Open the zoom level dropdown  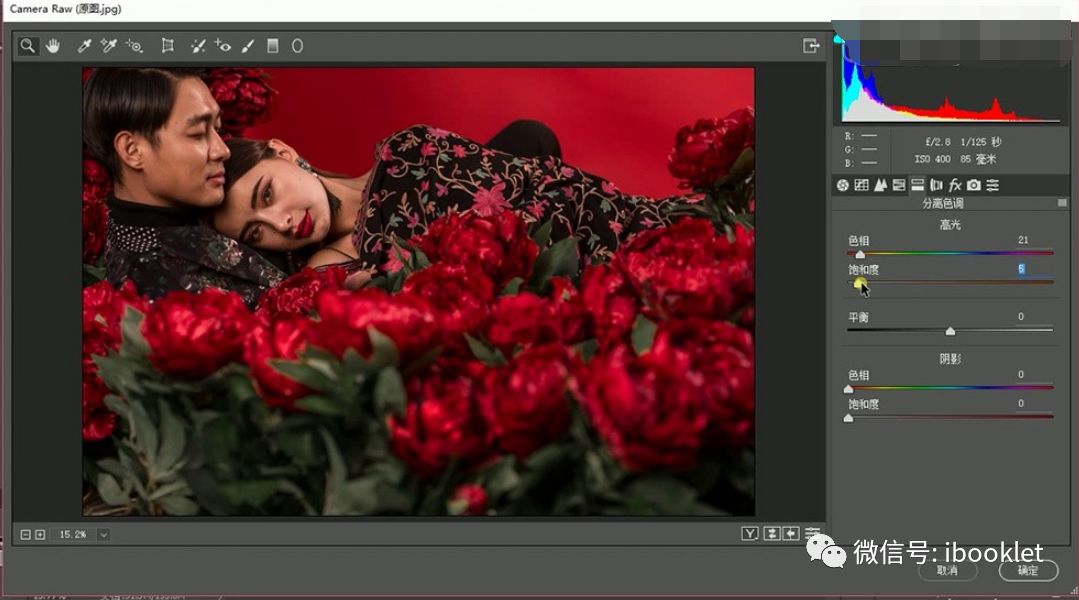(103, 534)
